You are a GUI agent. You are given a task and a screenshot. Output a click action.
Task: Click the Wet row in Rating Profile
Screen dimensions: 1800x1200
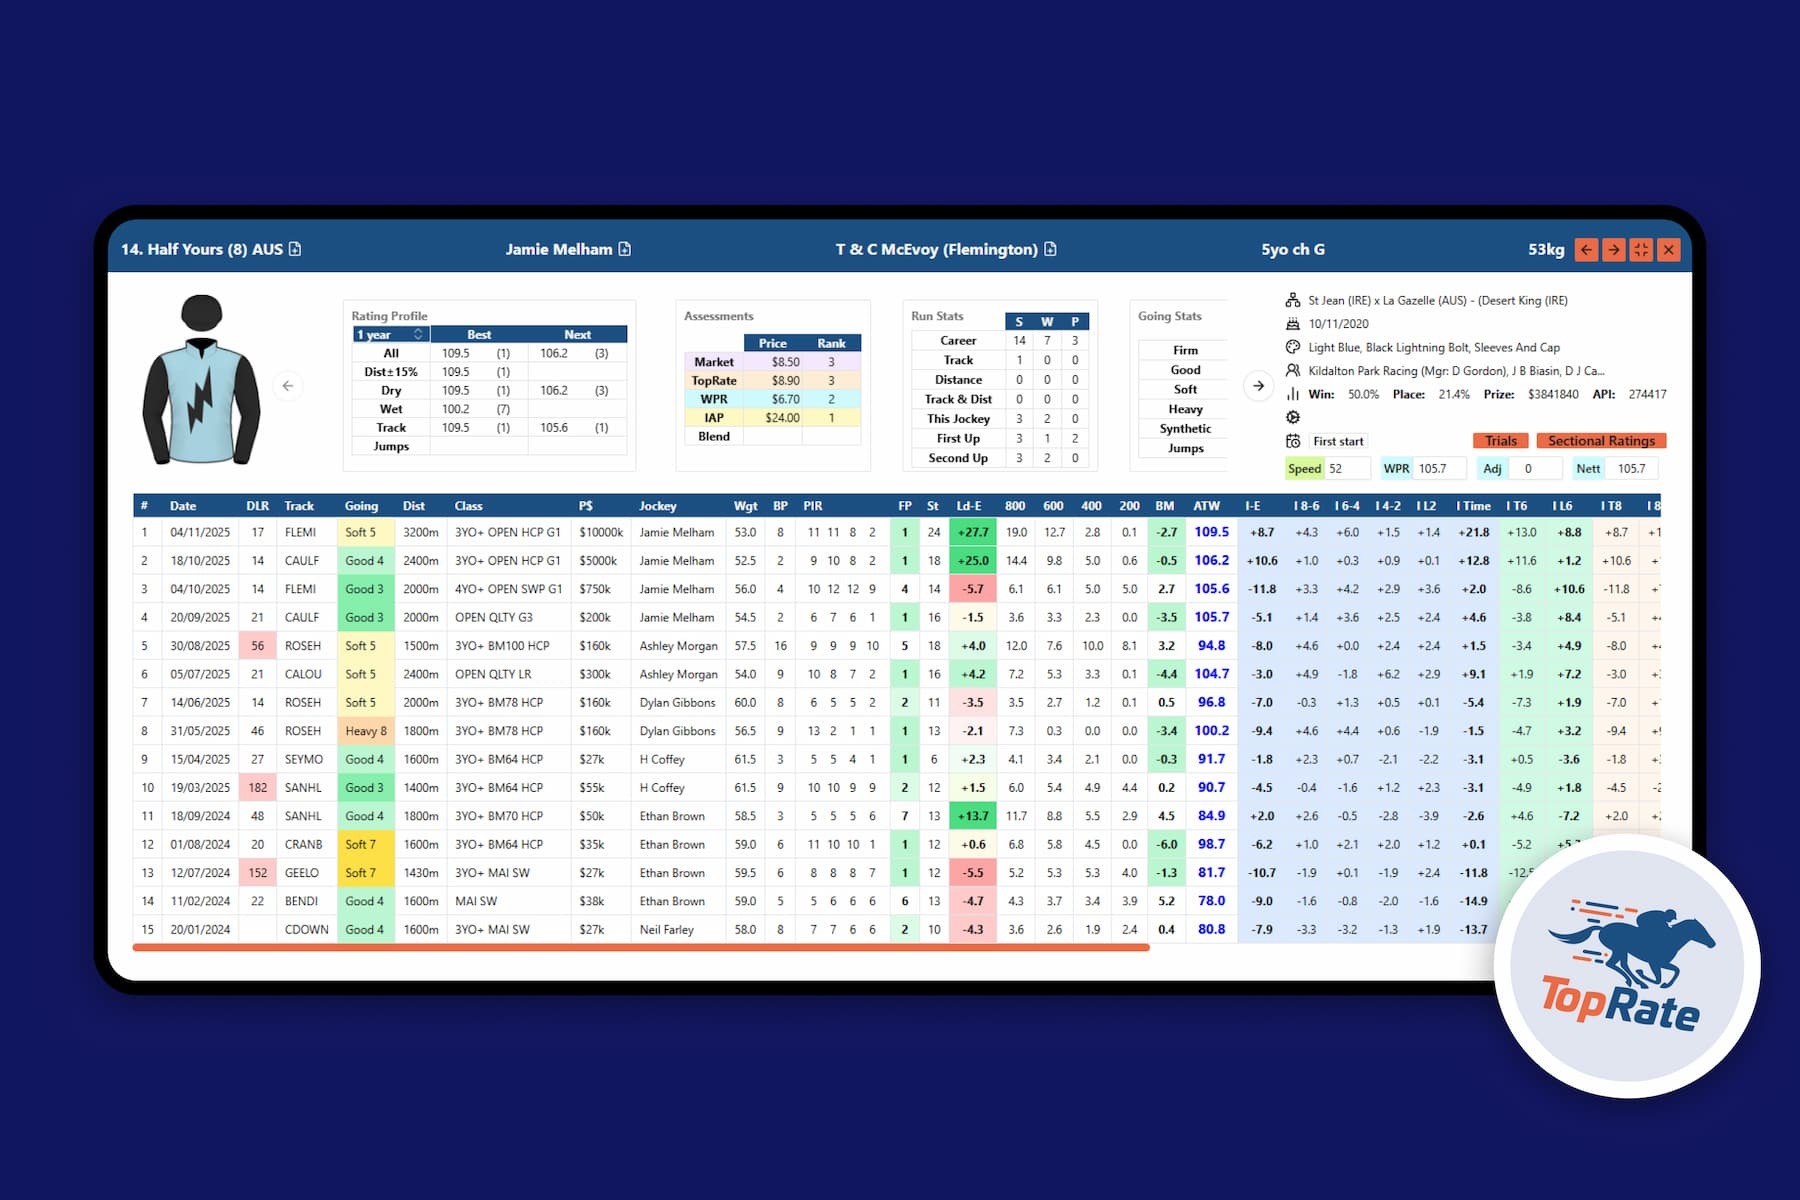(490, 409)
